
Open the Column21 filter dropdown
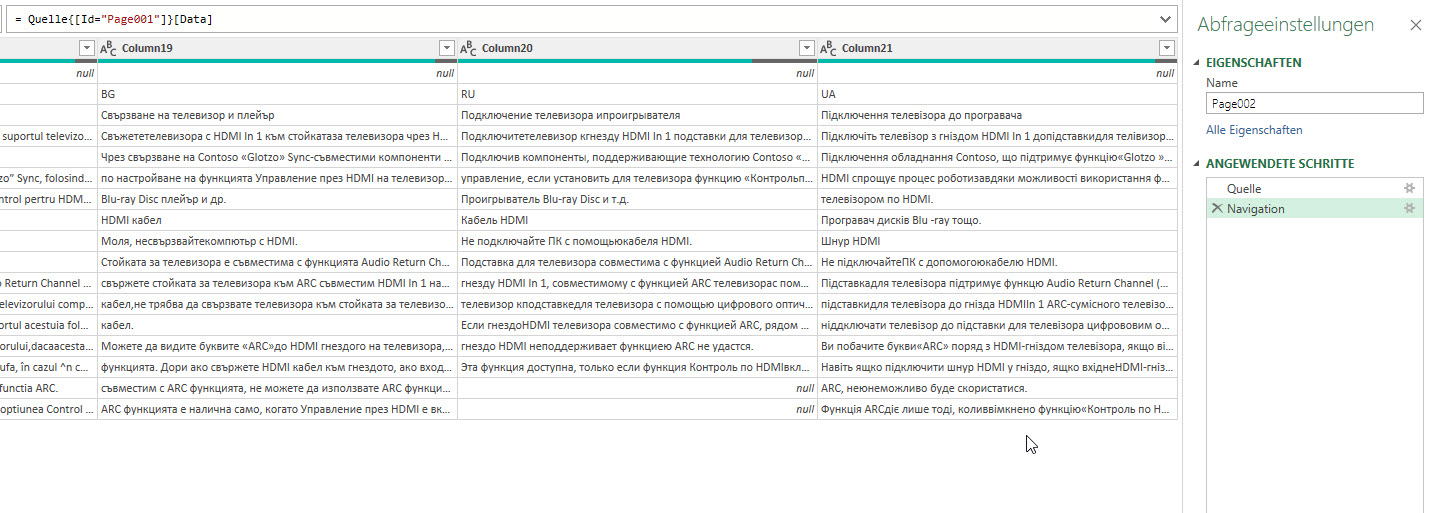pos(1166,48)
